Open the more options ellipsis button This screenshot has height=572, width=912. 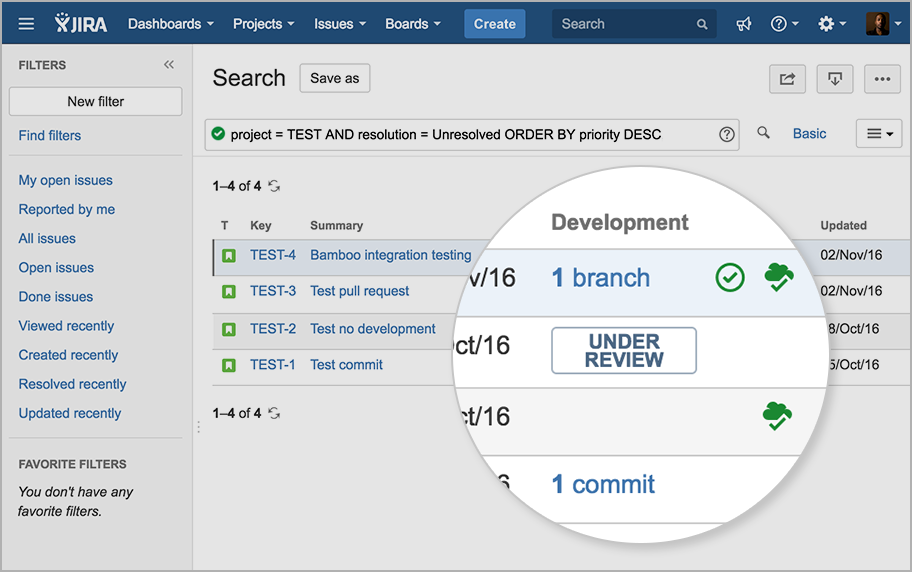(x=881, y=79)
